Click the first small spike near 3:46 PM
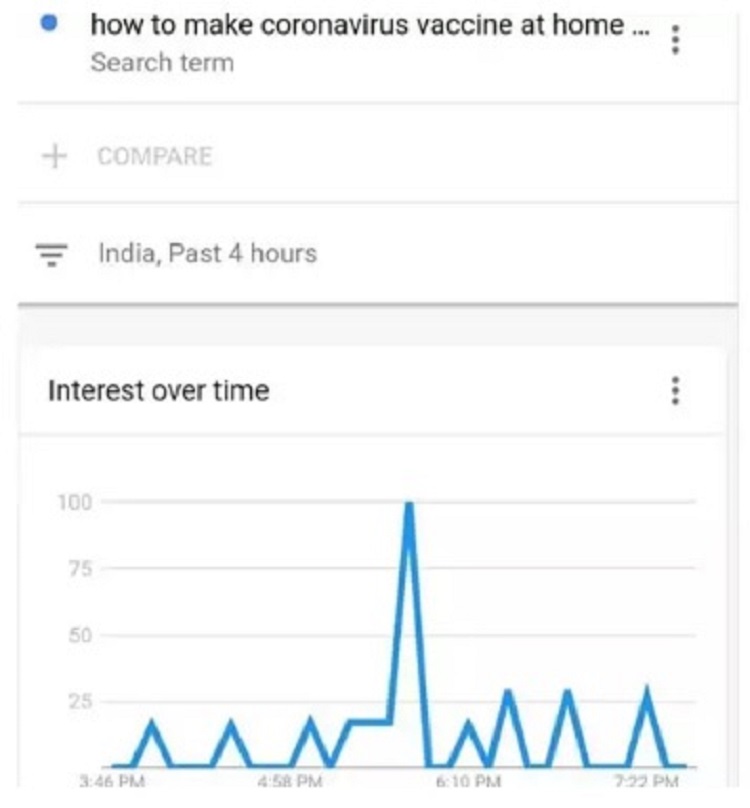 pyautogui.click(x=152, y=726)
